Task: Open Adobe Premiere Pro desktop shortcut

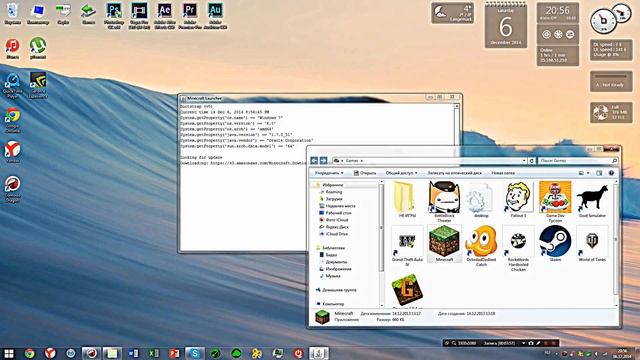Action: click(190, 16)
